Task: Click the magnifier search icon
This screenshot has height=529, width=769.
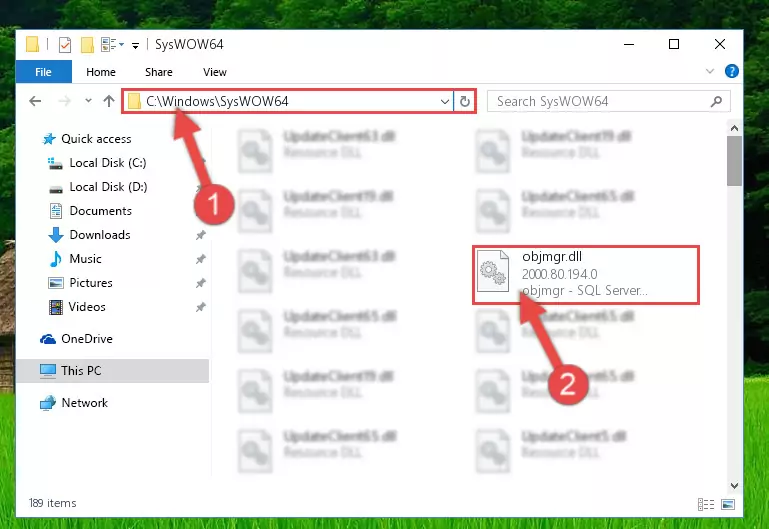Action: point(716,101)
